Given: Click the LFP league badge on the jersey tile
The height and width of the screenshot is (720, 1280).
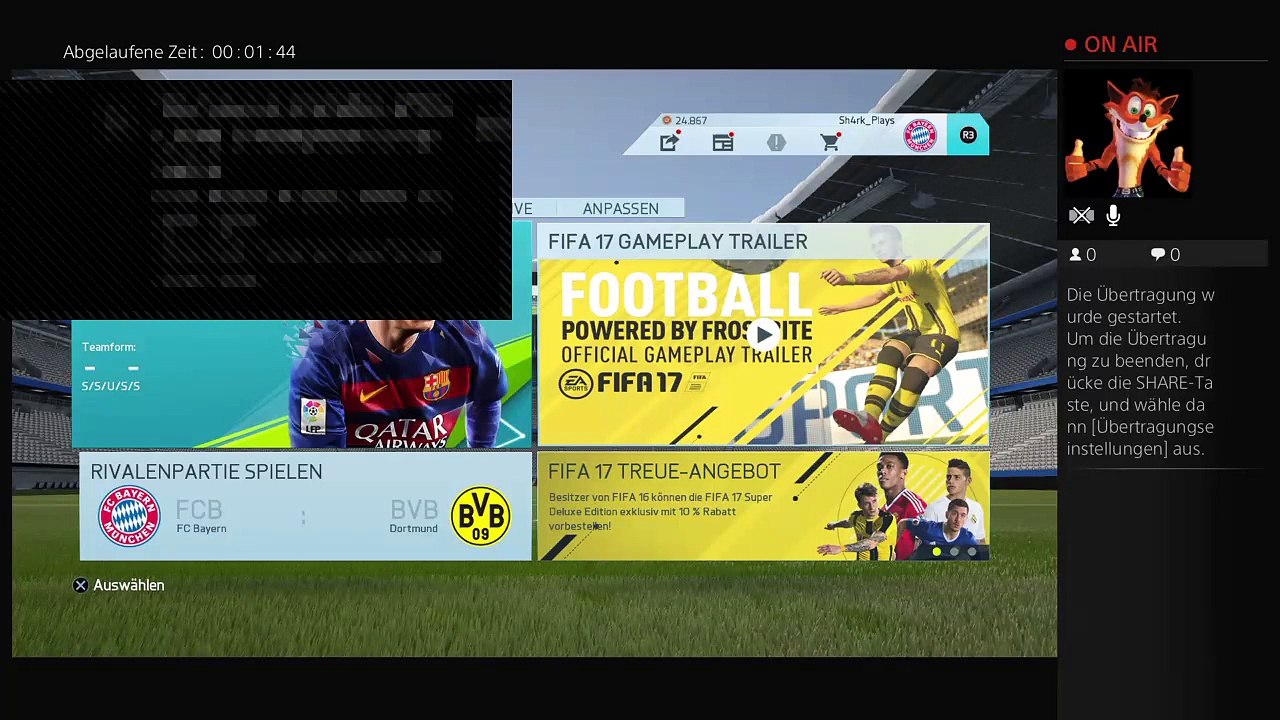Looking at the screenshot, I should (x=313, y=416).
